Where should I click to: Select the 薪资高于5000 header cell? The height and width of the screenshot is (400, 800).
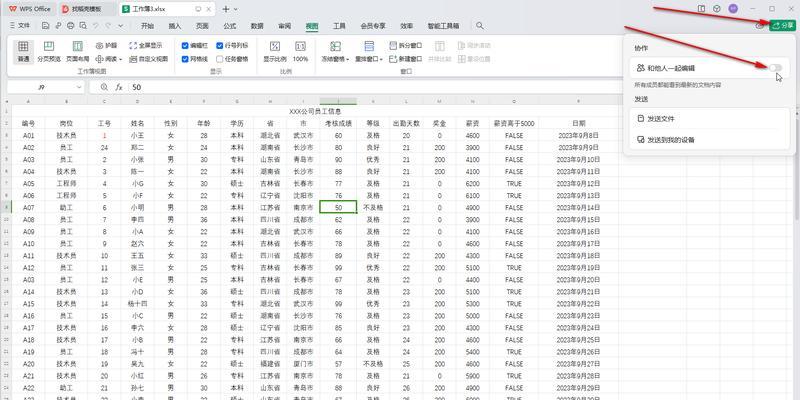pos(514,123)
